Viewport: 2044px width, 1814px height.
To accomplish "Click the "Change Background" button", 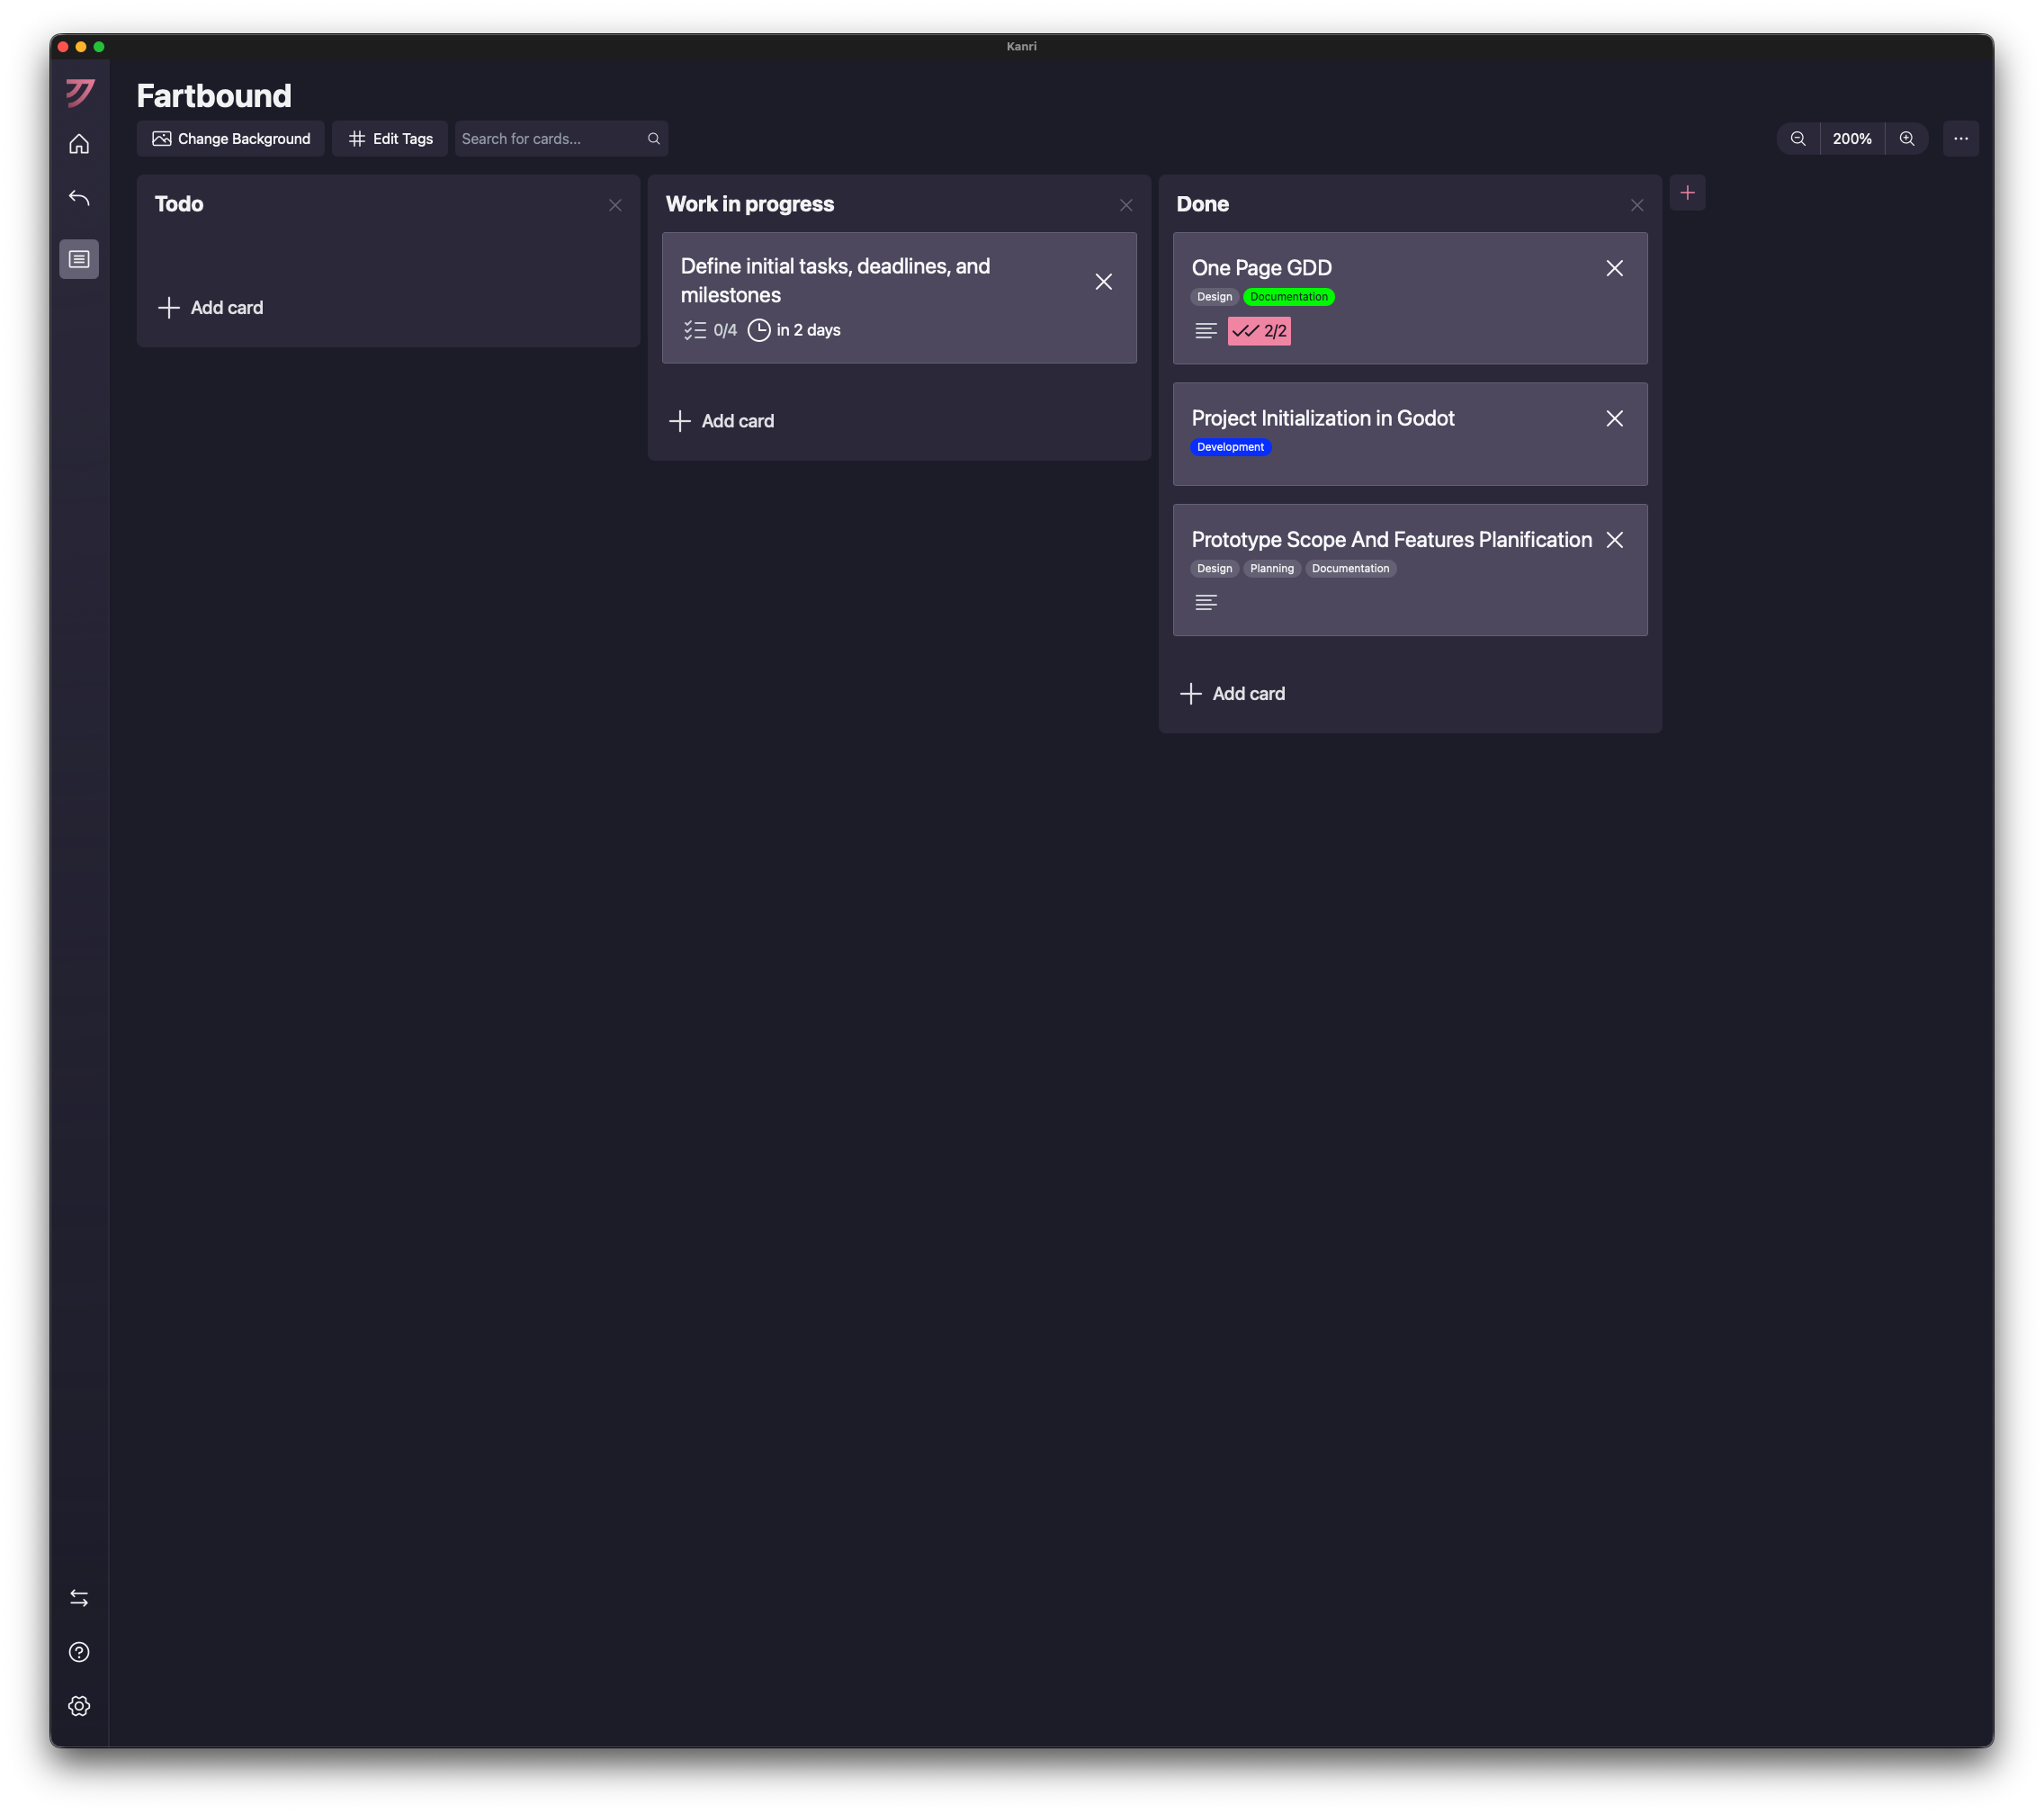I will pos(230,138).
